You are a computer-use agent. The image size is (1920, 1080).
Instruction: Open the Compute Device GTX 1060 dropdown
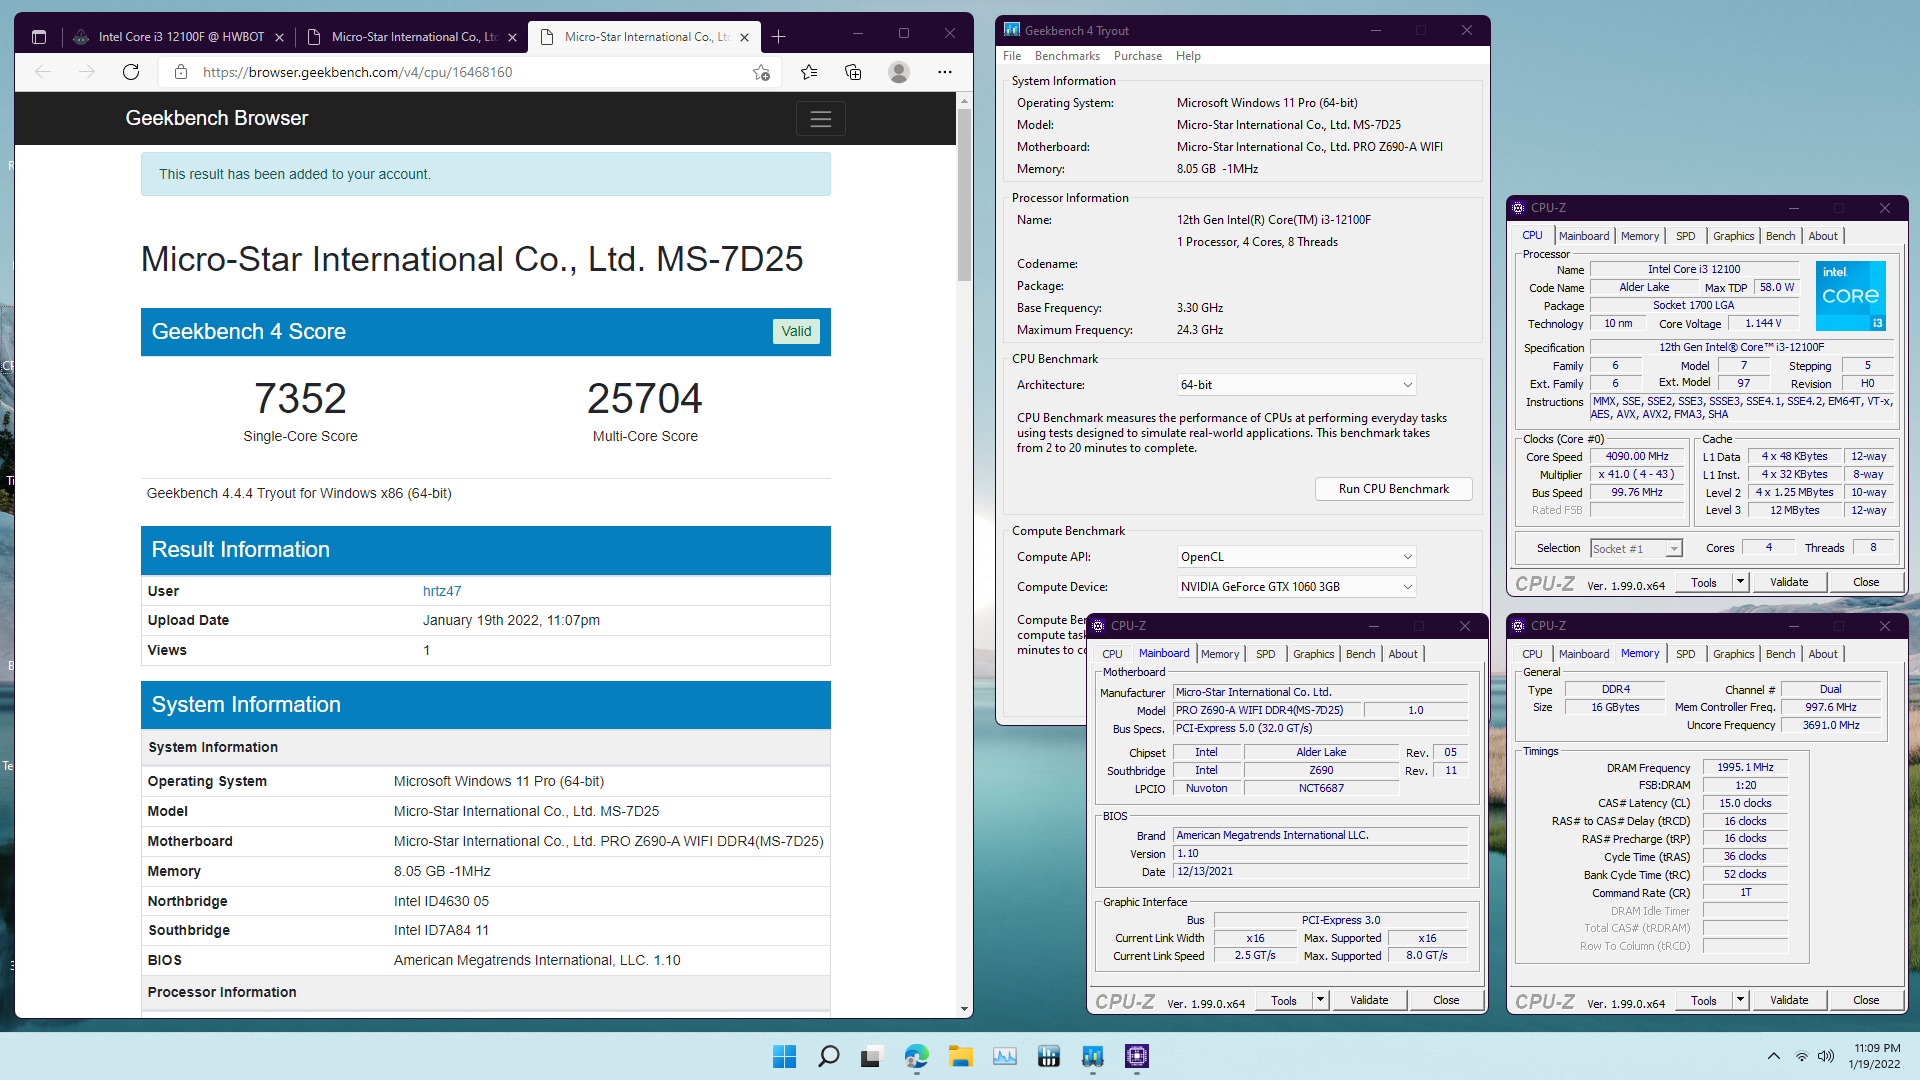(x=1296, y=587)
